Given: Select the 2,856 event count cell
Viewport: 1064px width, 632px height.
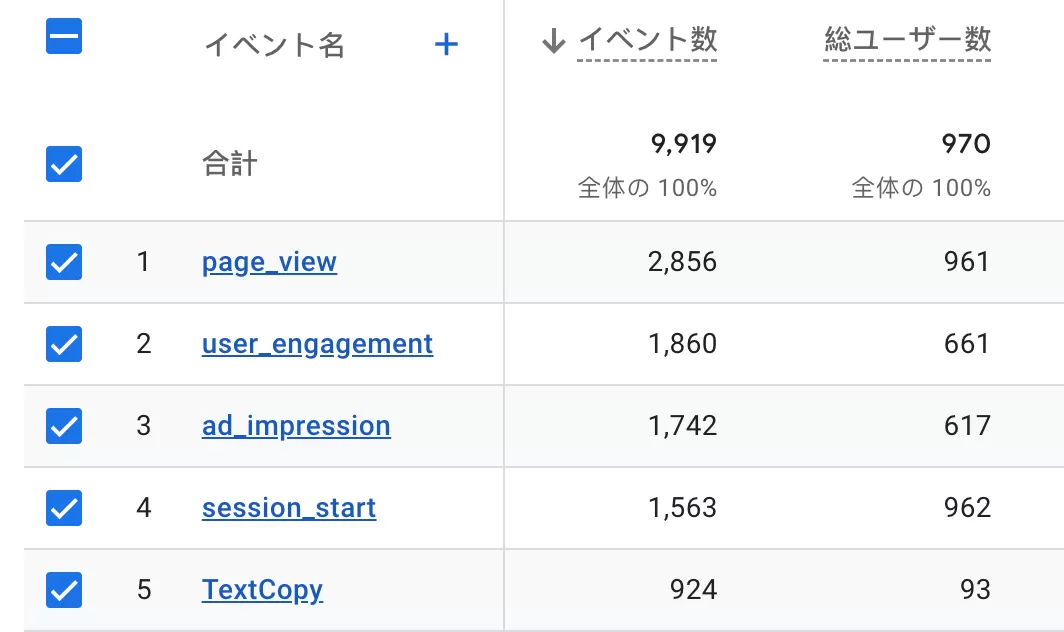Looking at the screenshot, I should [x=682, y=262].
